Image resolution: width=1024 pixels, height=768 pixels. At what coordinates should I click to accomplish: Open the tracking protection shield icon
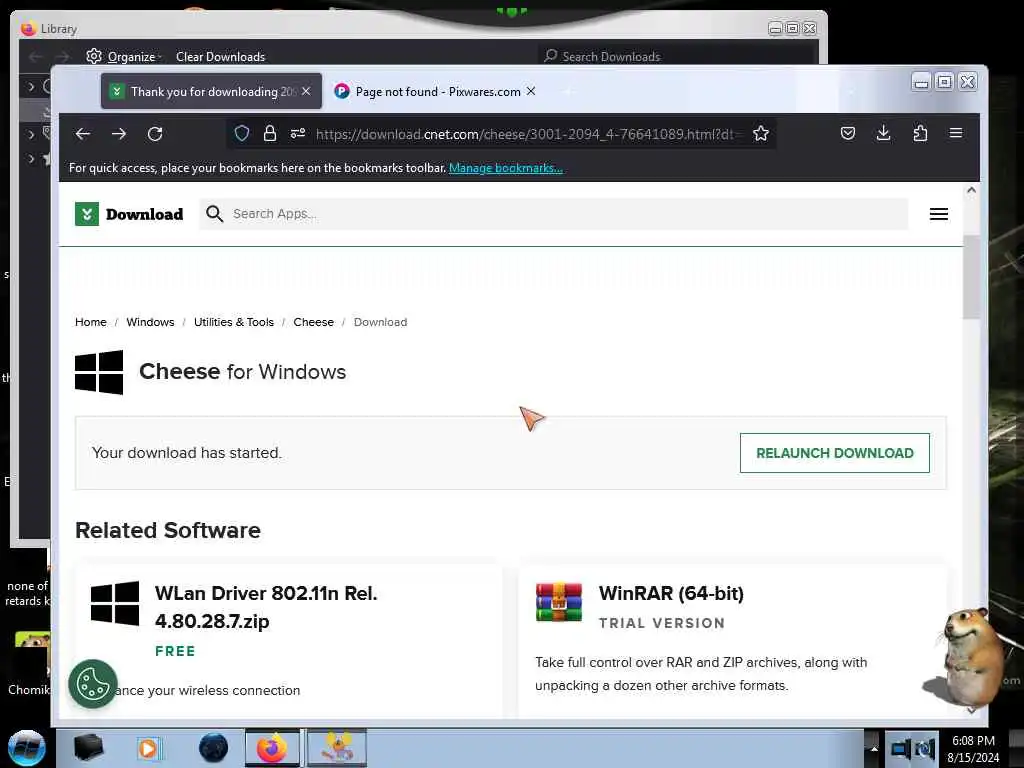242,134
